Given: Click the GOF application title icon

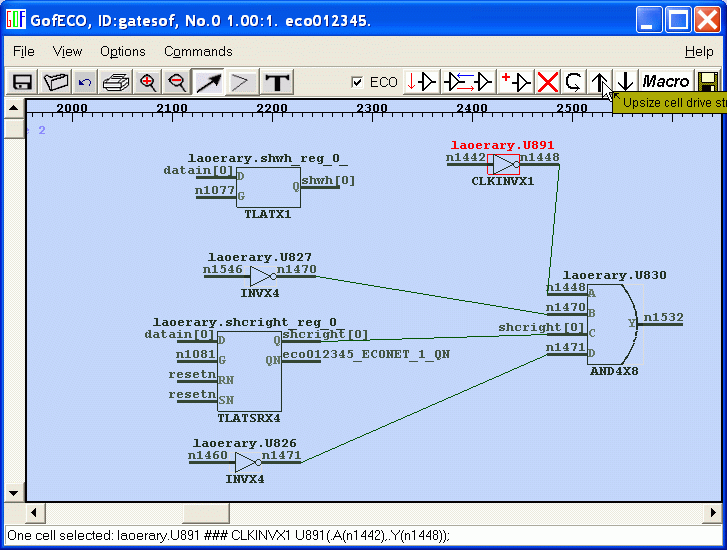Looking at the screenshot, I should click(x=15, y=20).
